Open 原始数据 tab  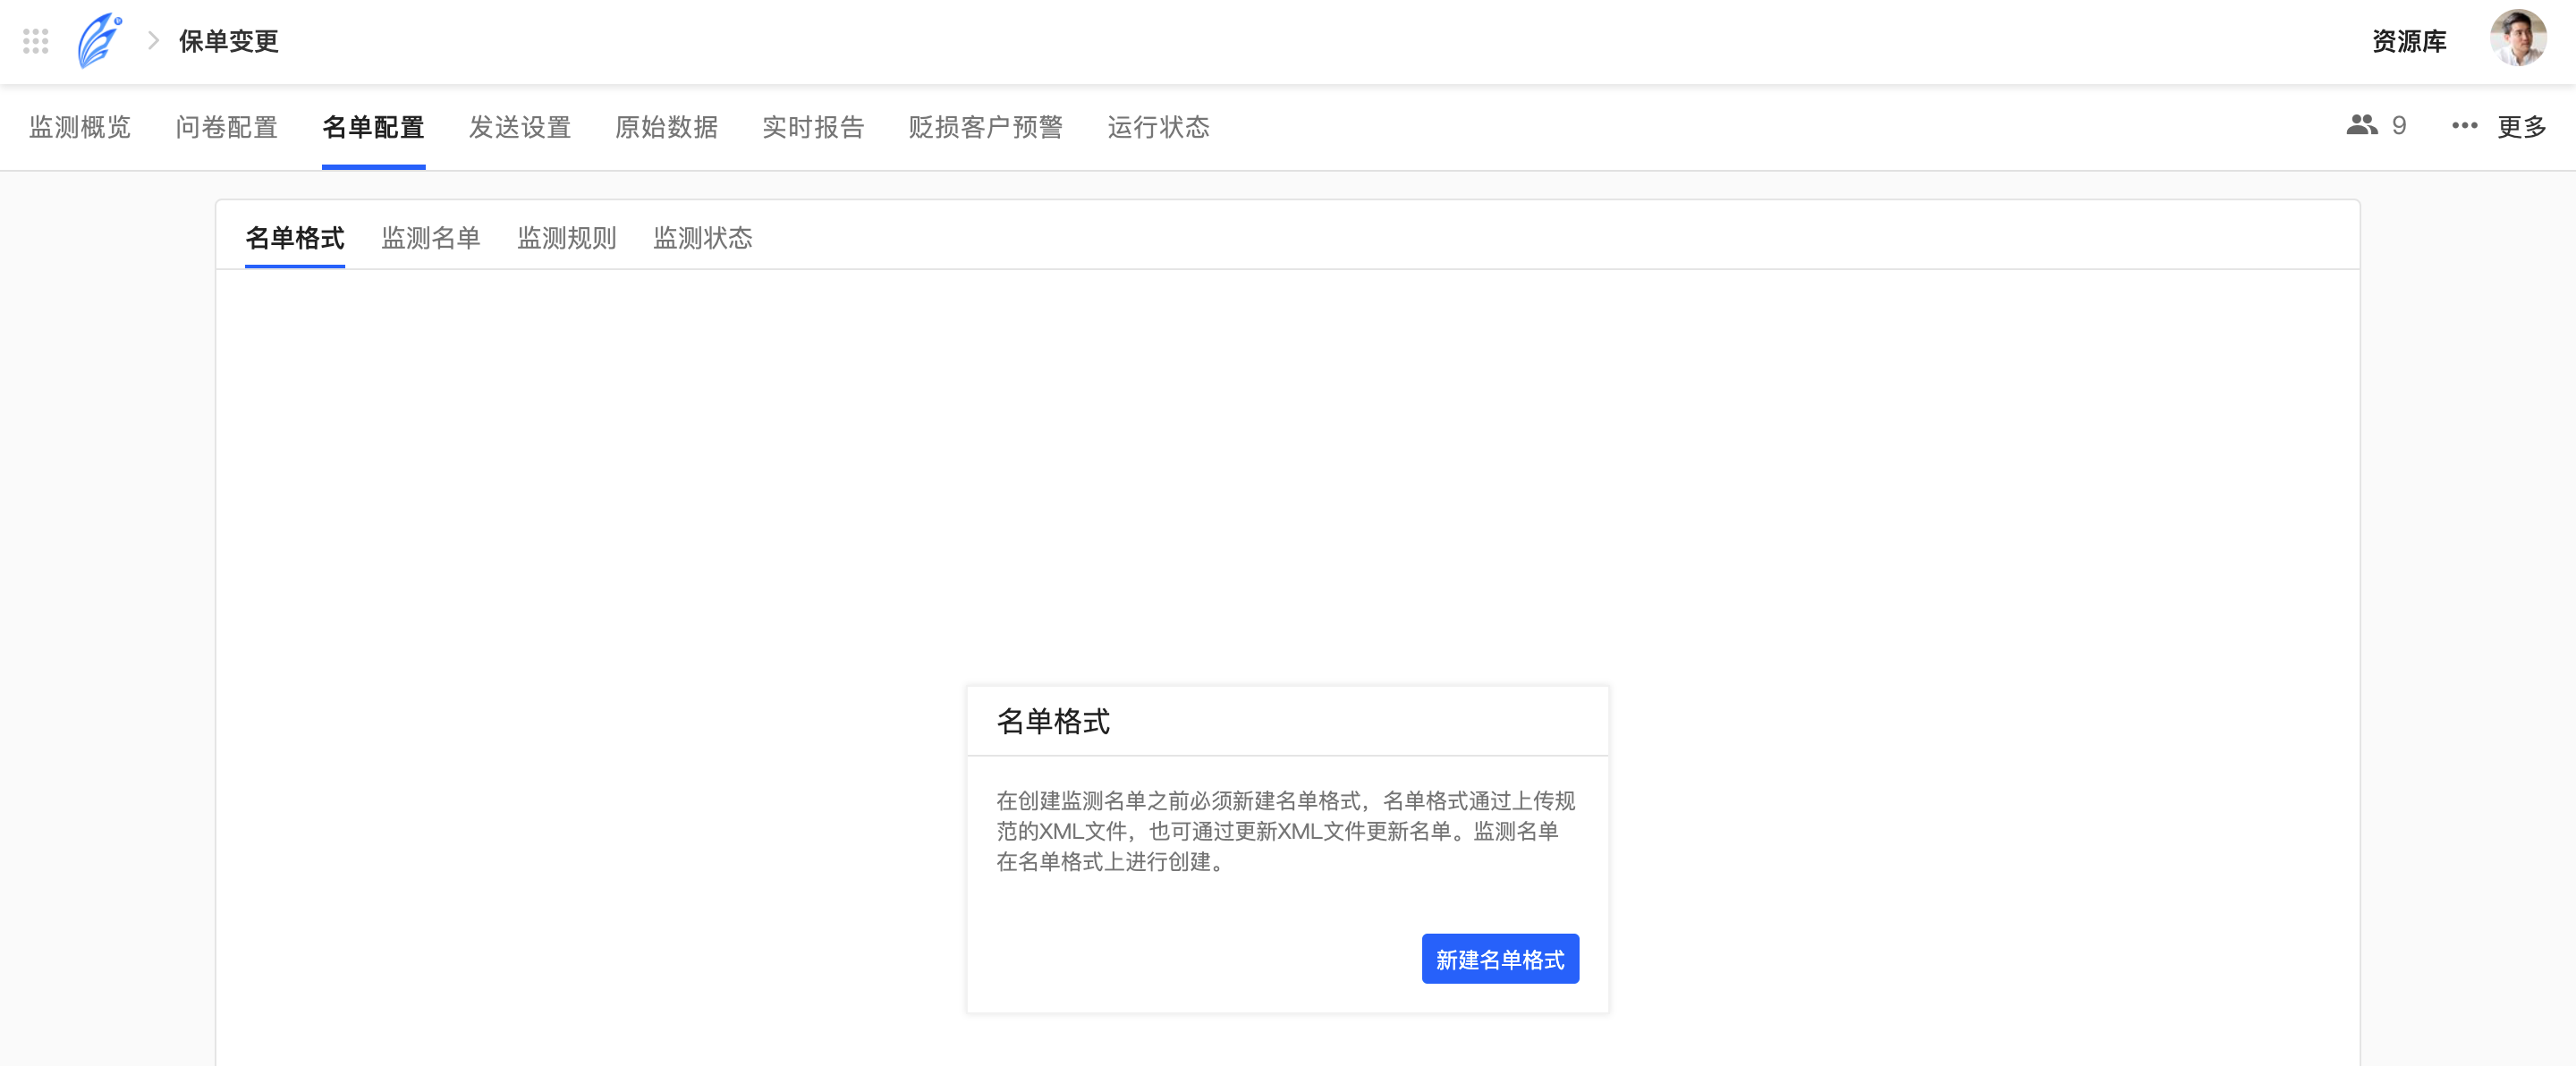tap(667, 127)
